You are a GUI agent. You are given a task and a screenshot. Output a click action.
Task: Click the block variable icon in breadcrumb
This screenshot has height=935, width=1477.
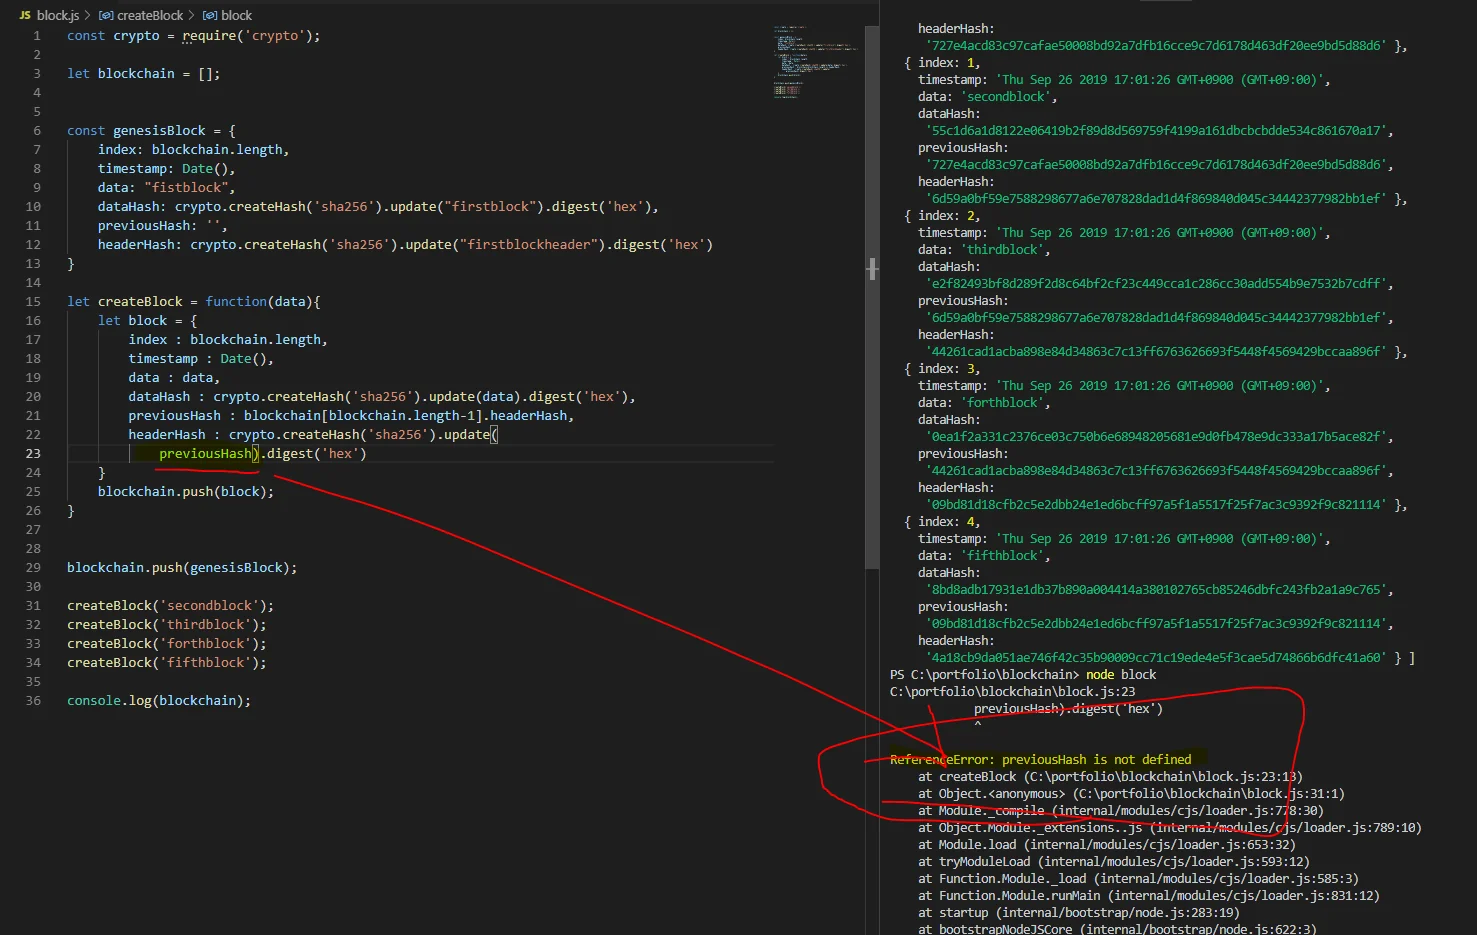pos(210,15)
